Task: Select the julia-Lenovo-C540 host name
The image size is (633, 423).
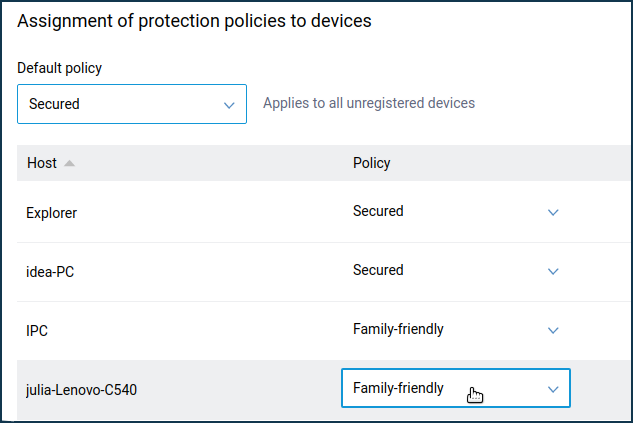Action: click(x=82, y=389)
